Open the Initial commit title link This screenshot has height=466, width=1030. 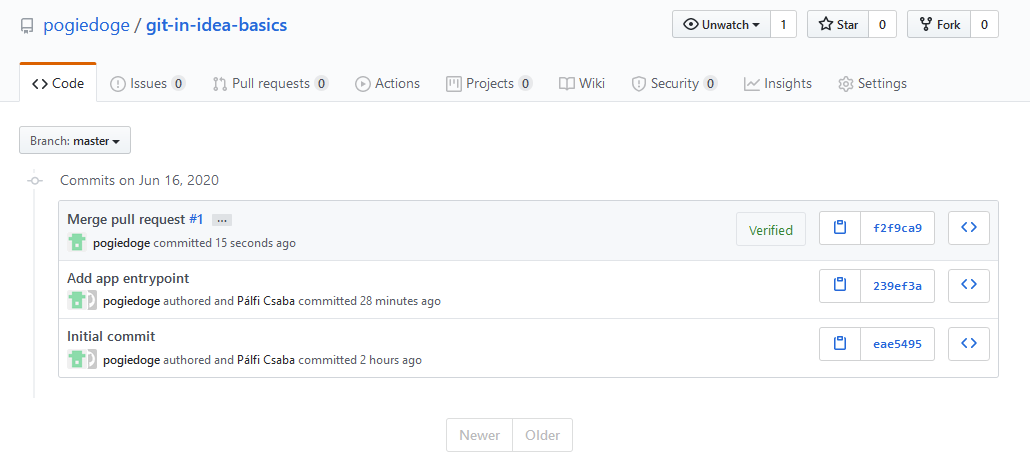click(x=111, y=337)
